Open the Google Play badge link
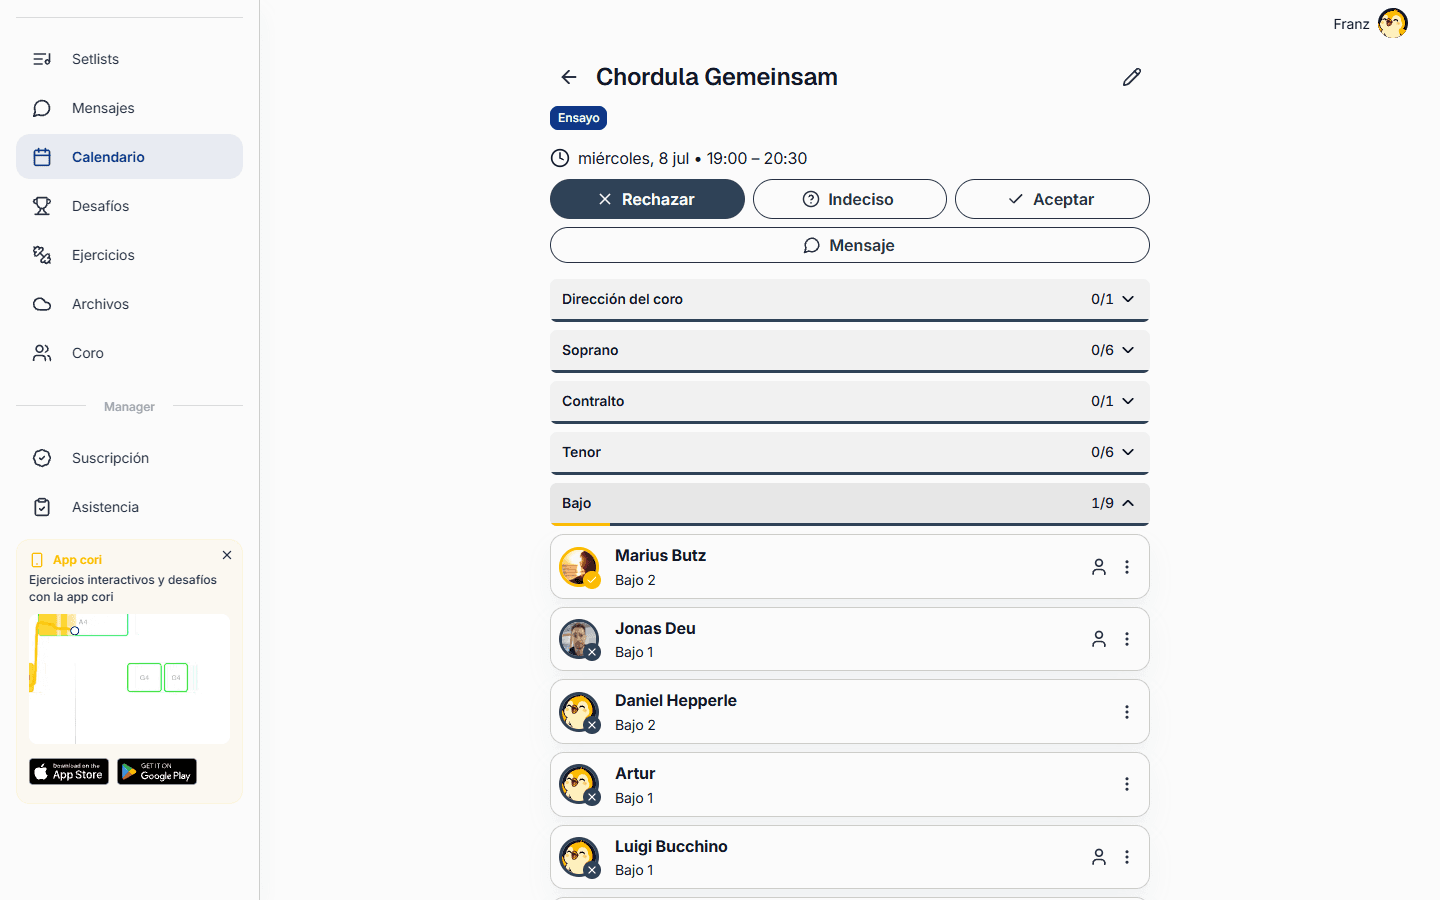Viewport: 1440px width, 900px height. coord(157,772)
